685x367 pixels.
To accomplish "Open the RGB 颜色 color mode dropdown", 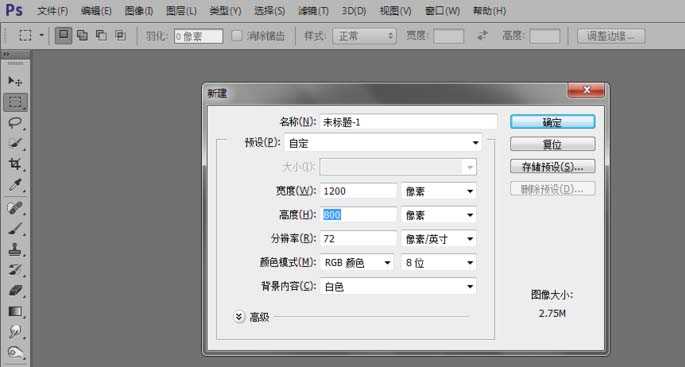I will (x=357, y=263).
